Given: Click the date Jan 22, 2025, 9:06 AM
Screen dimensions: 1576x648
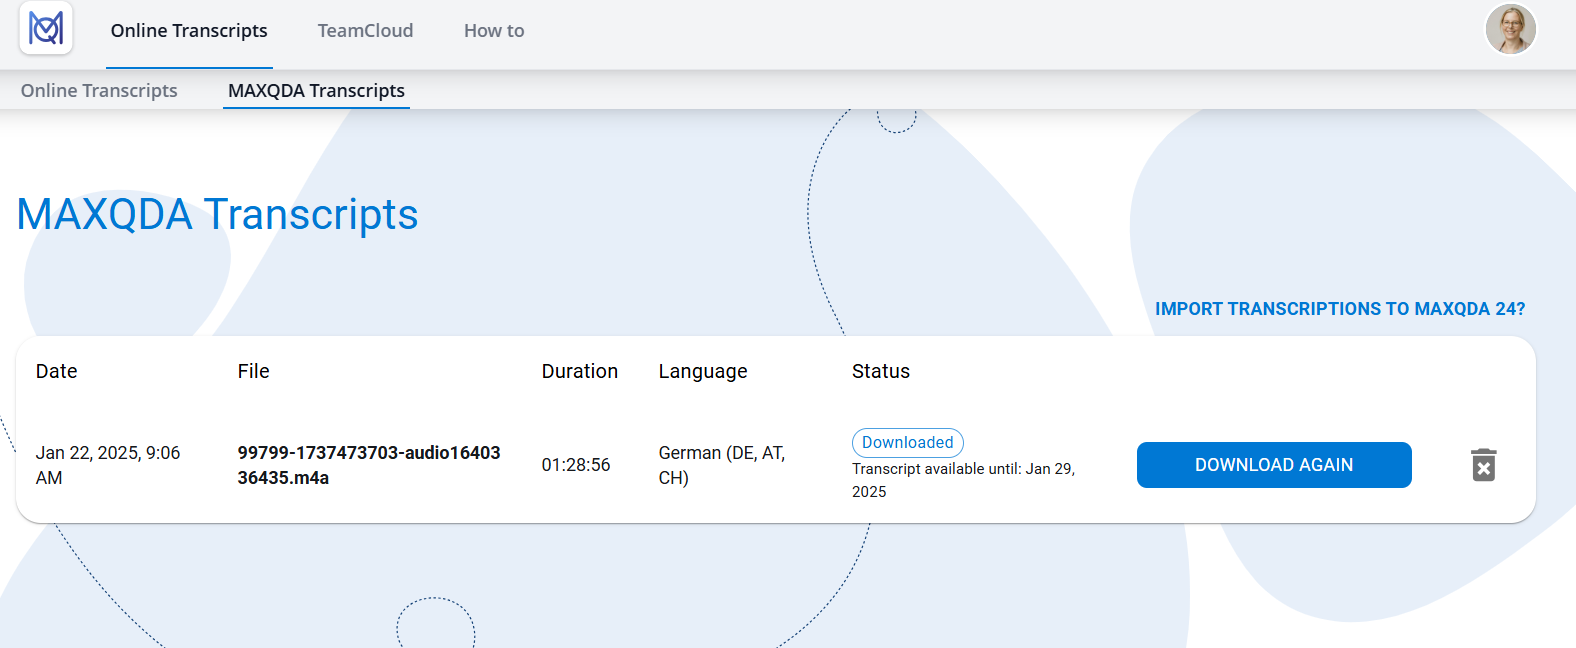Looking at the screenshot, I should pos(108,465).
